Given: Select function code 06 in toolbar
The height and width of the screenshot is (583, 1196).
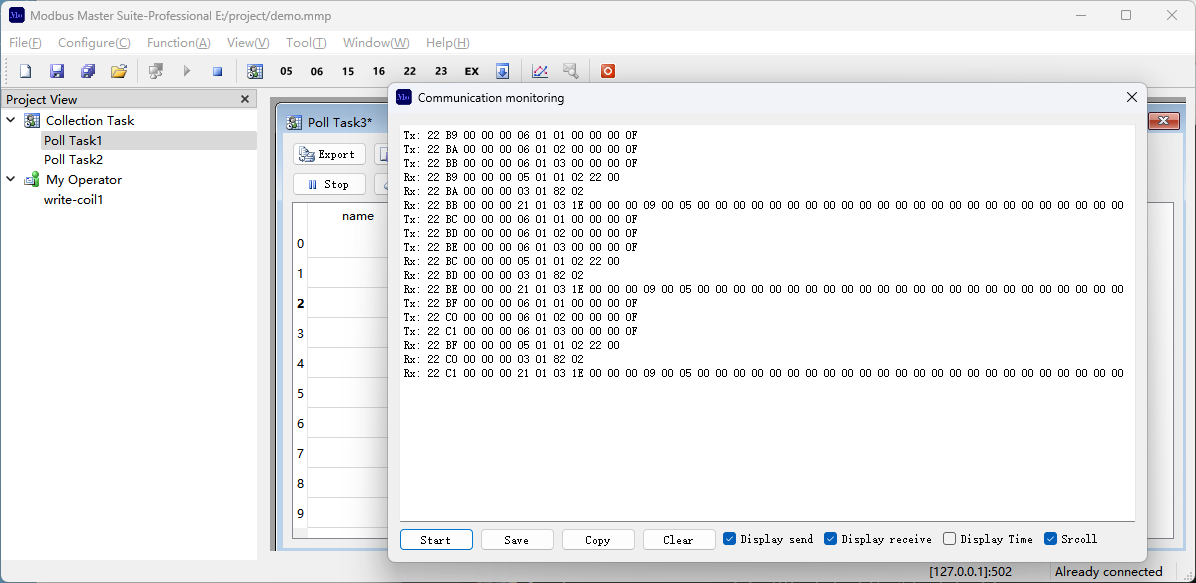Looking at the screenshot, I should 317,71.
